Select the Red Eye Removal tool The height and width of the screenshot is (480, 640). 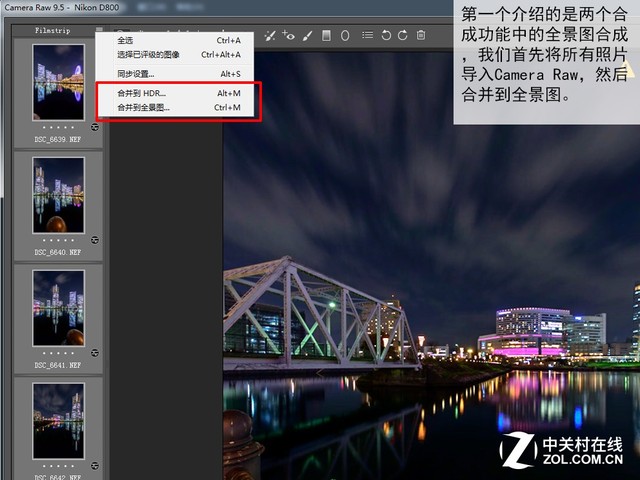click(x=288, y=35)
